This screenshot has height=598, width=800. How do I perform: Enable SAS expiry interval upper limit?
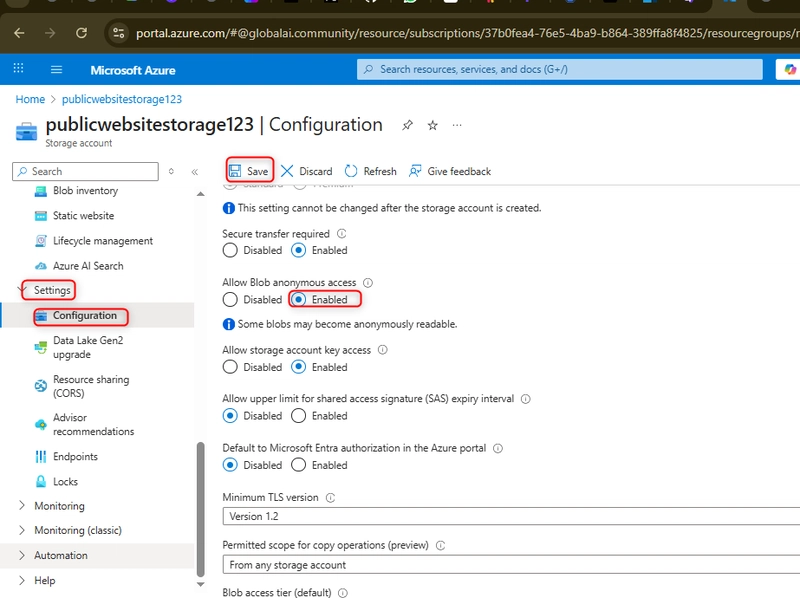coord(298,416)
